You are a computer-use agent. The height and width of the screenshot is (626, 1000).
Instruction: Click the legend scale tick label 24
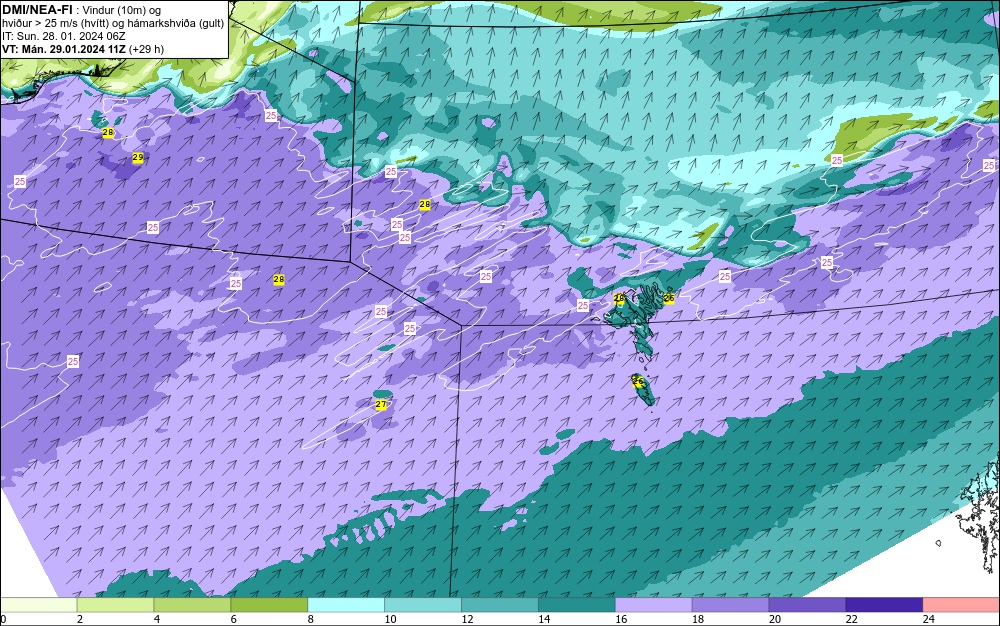coord(929,619)
